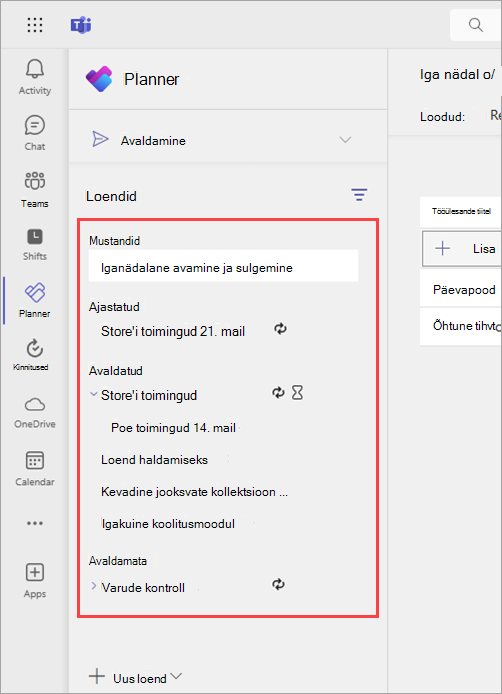Open the Päevapood task row
Screen dimensions: 502x694
coord(461,290)
